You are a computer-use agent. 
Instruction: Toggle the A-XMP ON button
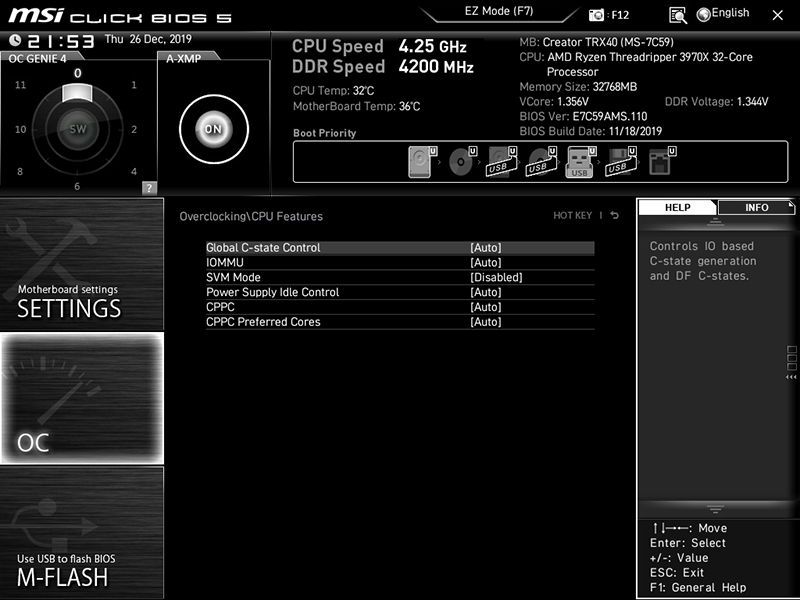tap(214, 129)
